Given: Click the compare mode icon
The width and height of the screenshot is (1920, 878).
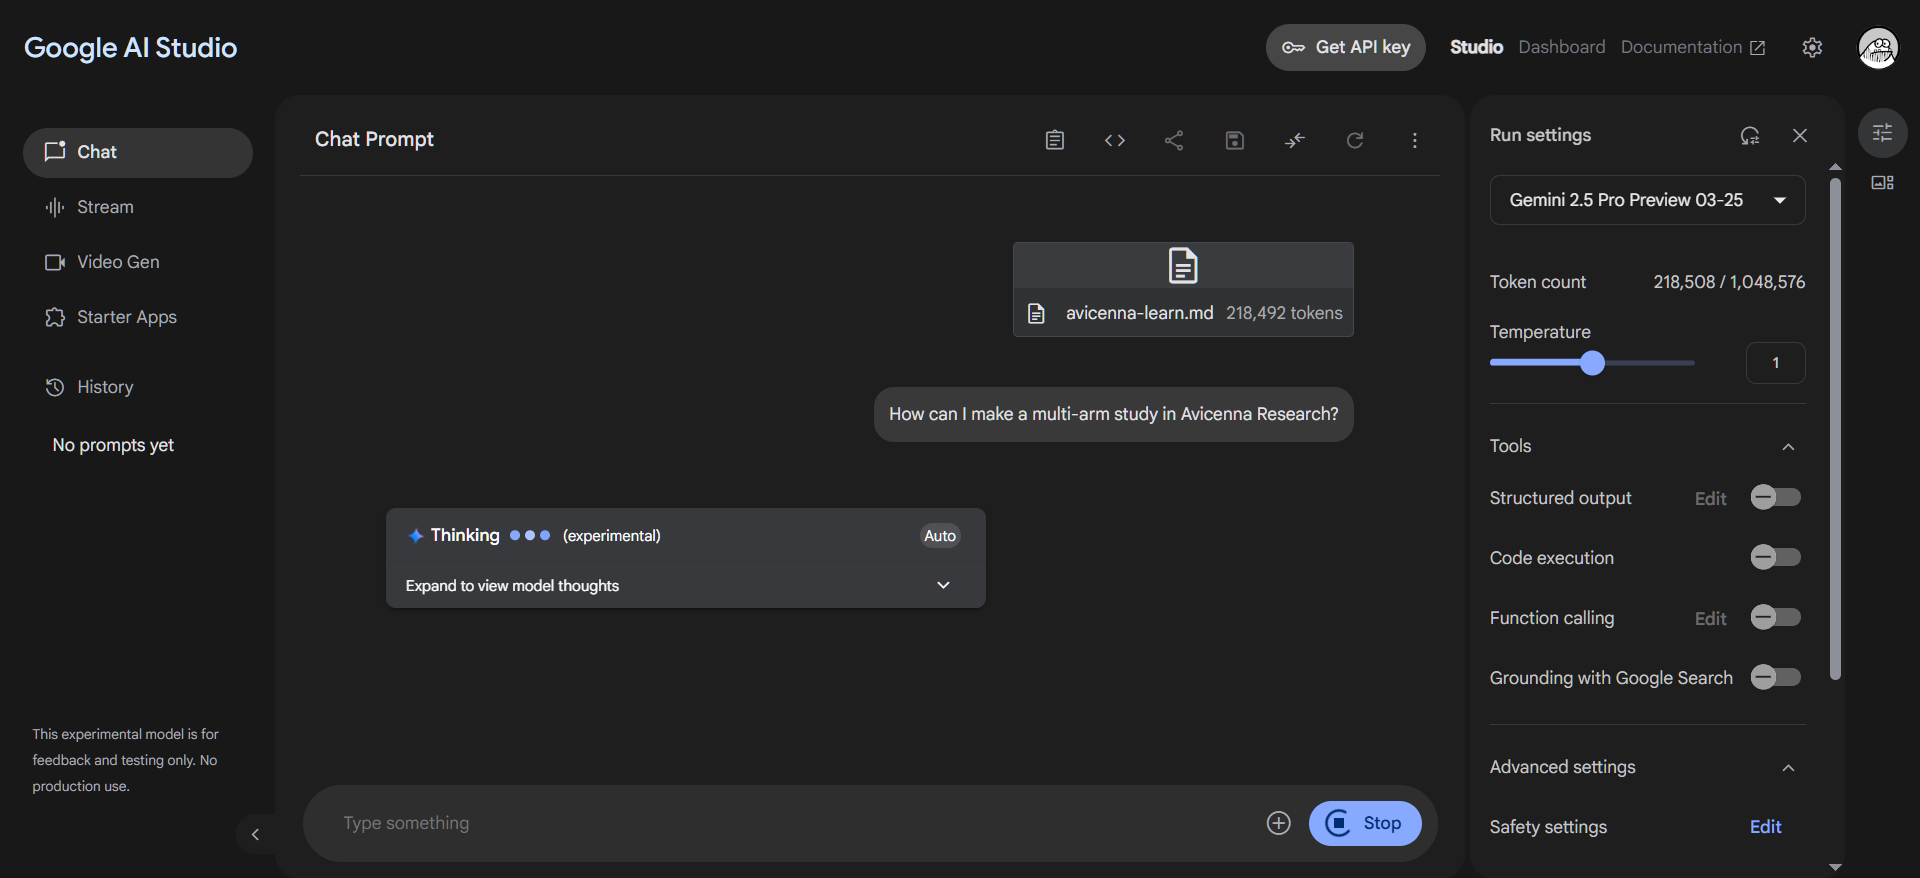Looking at the screenshot, I should pyautogui.click(x=1294, y=140).
